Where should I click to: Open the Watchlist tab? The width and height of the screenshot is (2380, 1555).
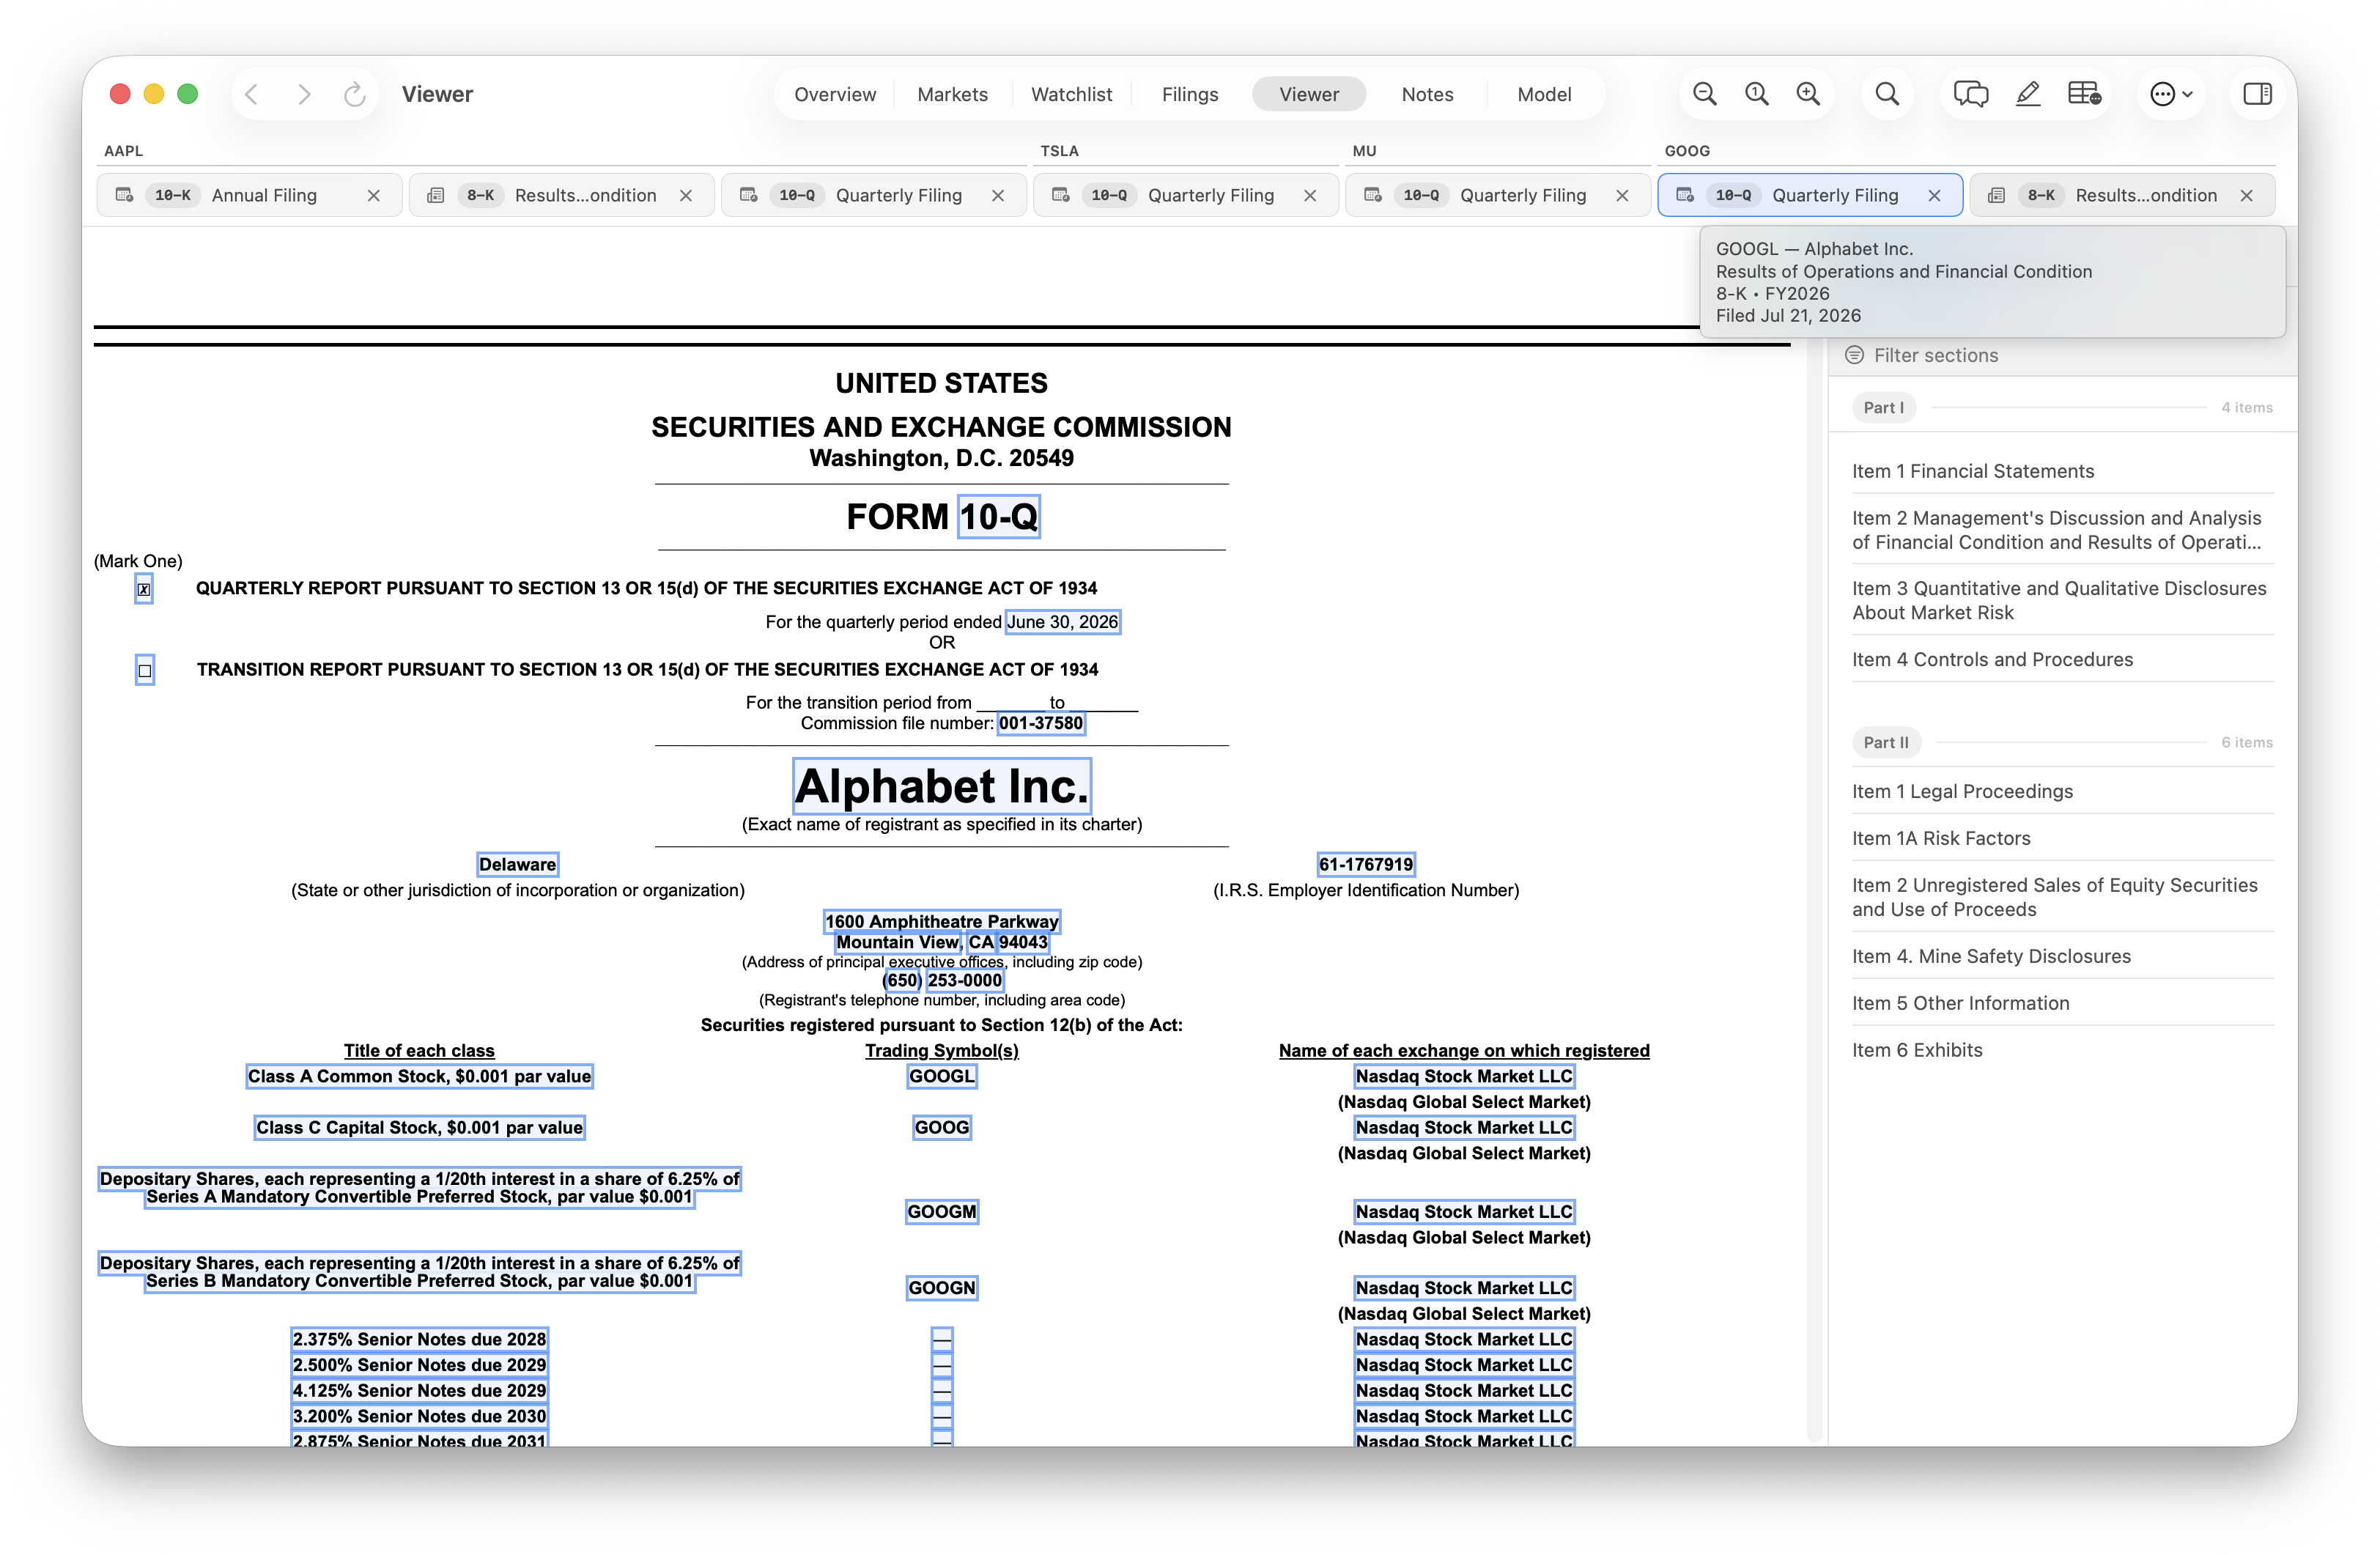click(x=1071, y=94)
